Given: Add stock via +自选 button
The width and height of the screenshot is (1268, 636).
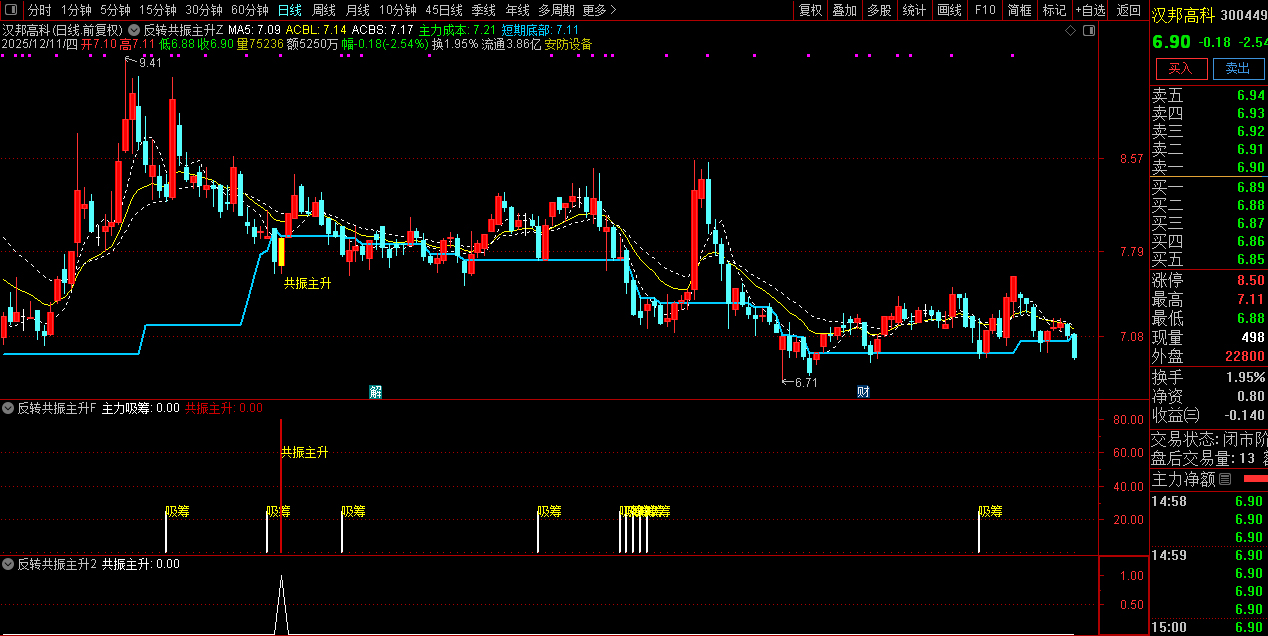Looking at the screenshot, I should click(1091, 10).
